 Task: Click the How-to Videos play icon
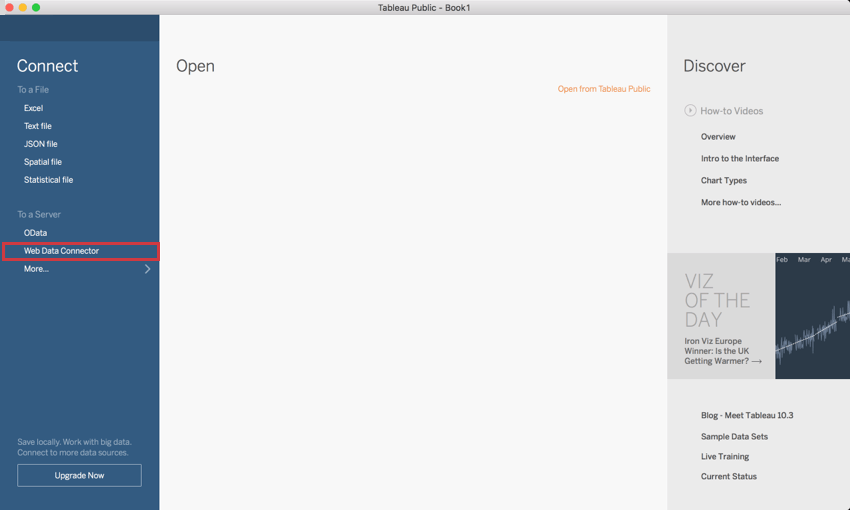[x=690, y=111]
